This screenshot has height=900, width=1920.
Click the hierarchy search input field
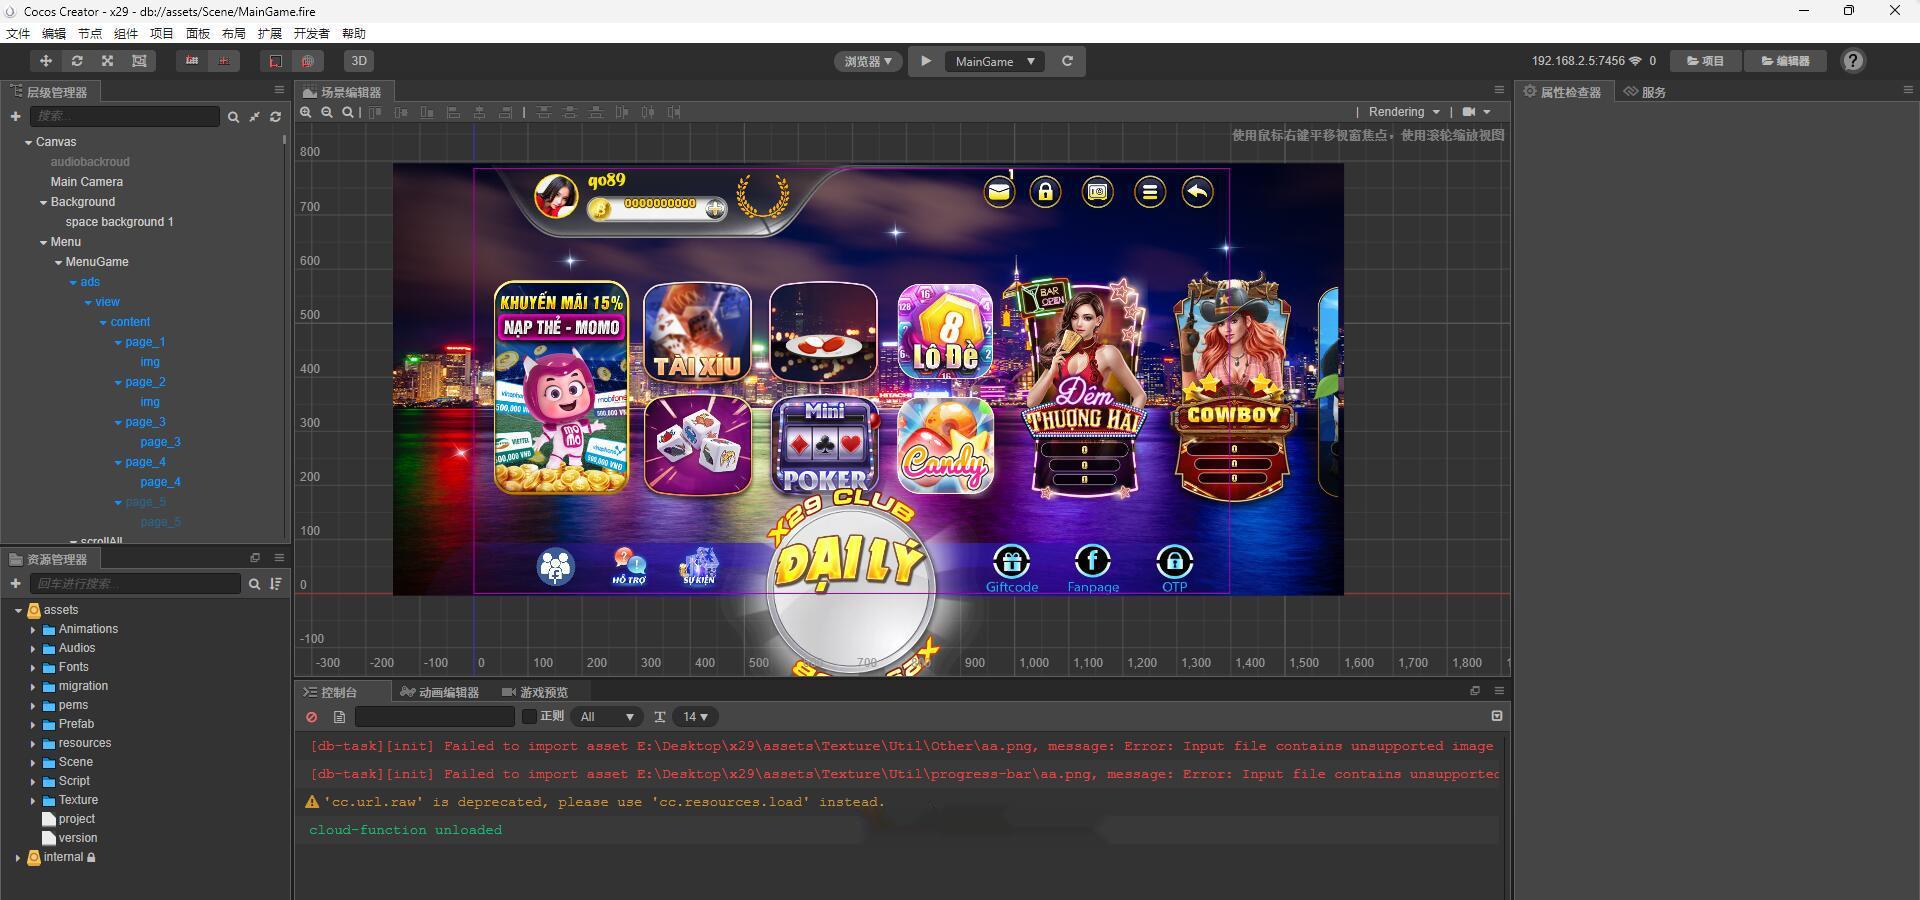(124, 117)
